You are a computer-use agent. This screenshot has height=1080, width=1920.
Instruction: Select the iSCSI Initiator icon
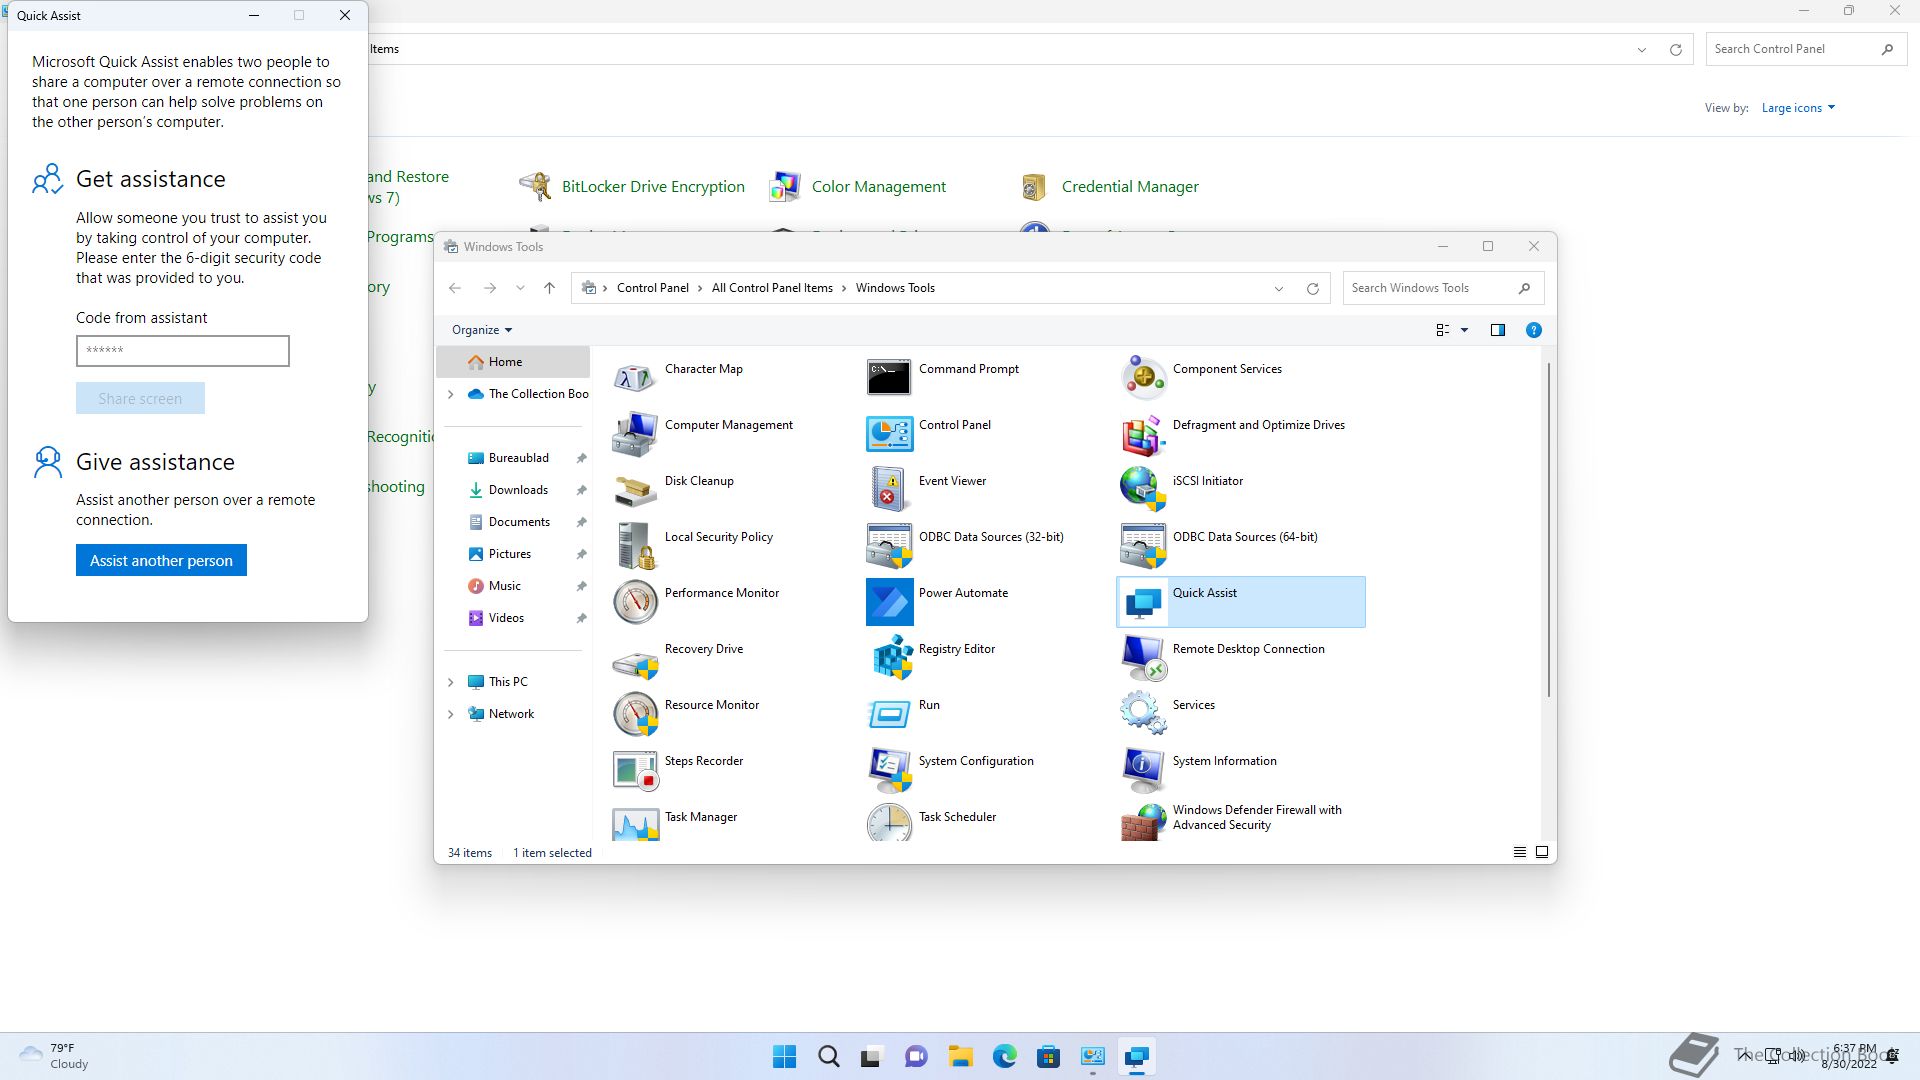pyautogui.click(x=1143, y=490)
